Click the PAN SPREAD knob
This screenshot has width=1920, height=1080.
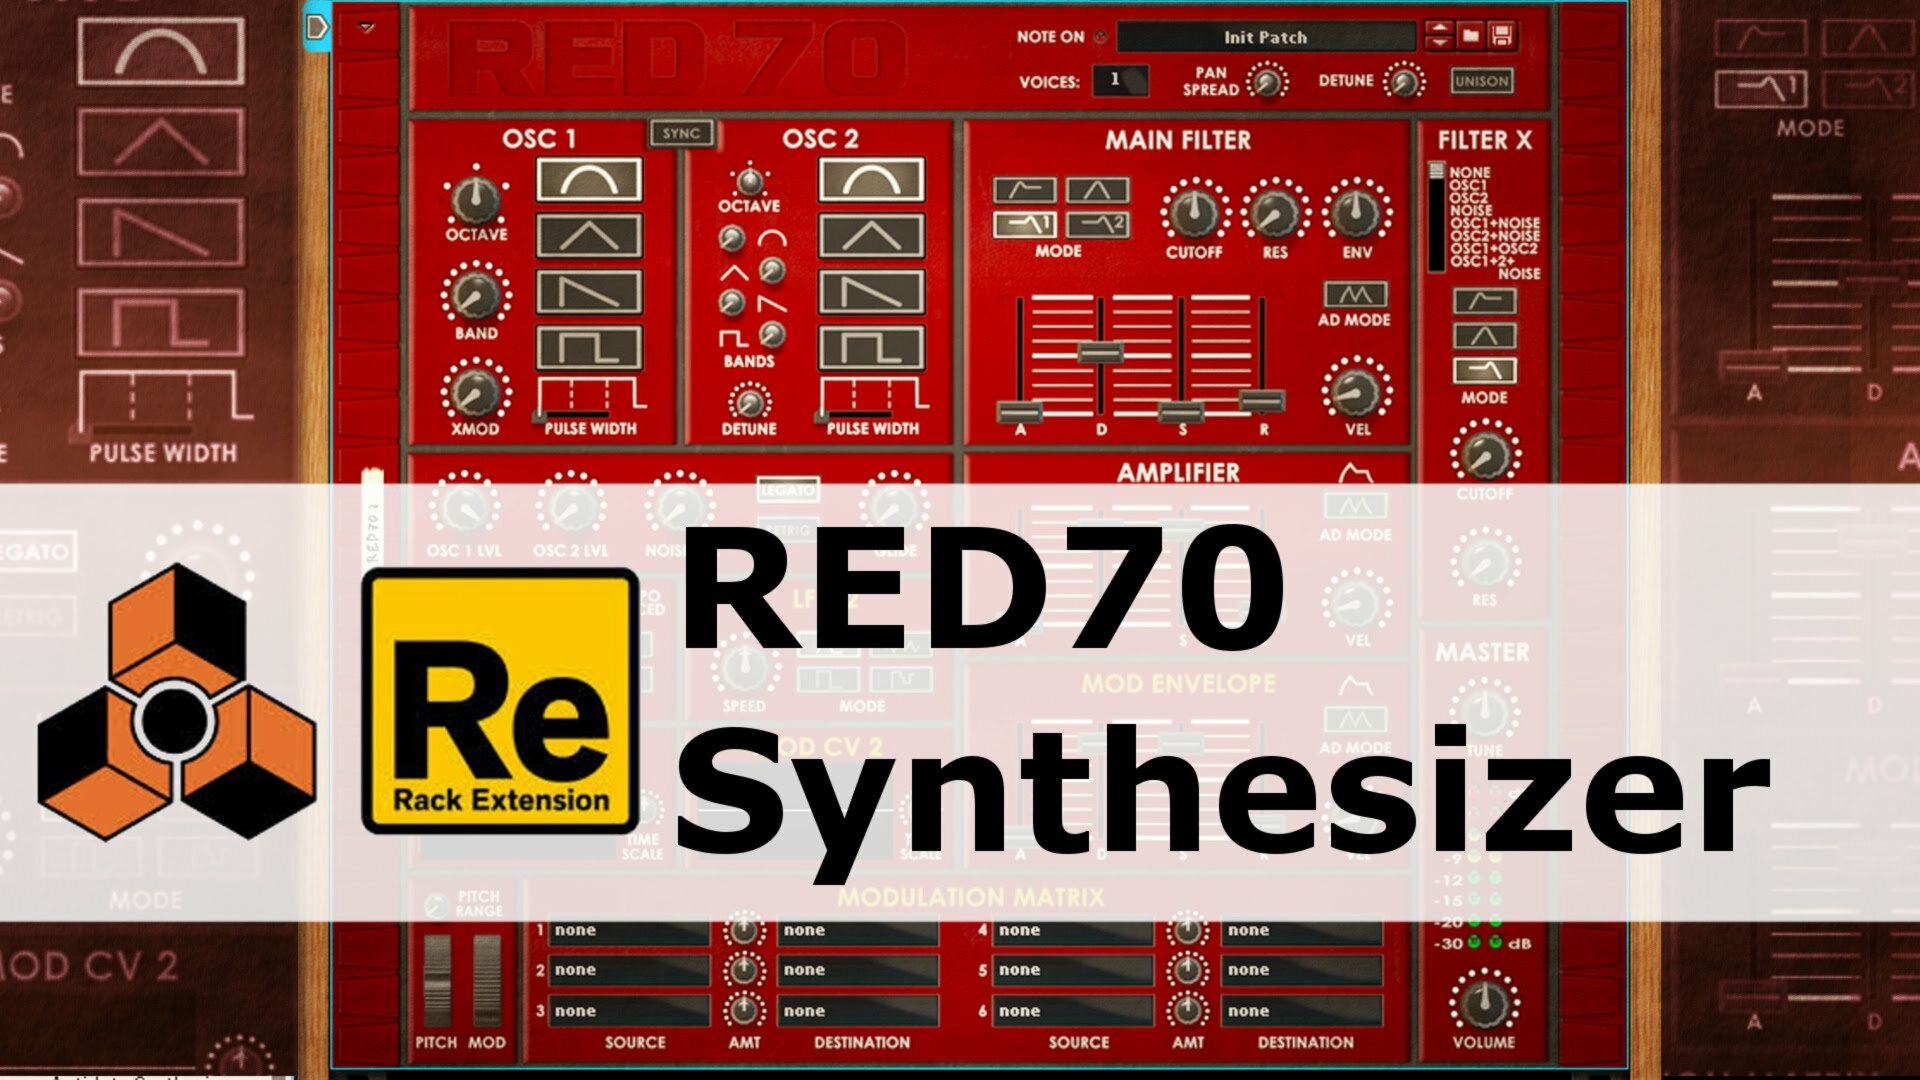click(x=1268, y=82)
